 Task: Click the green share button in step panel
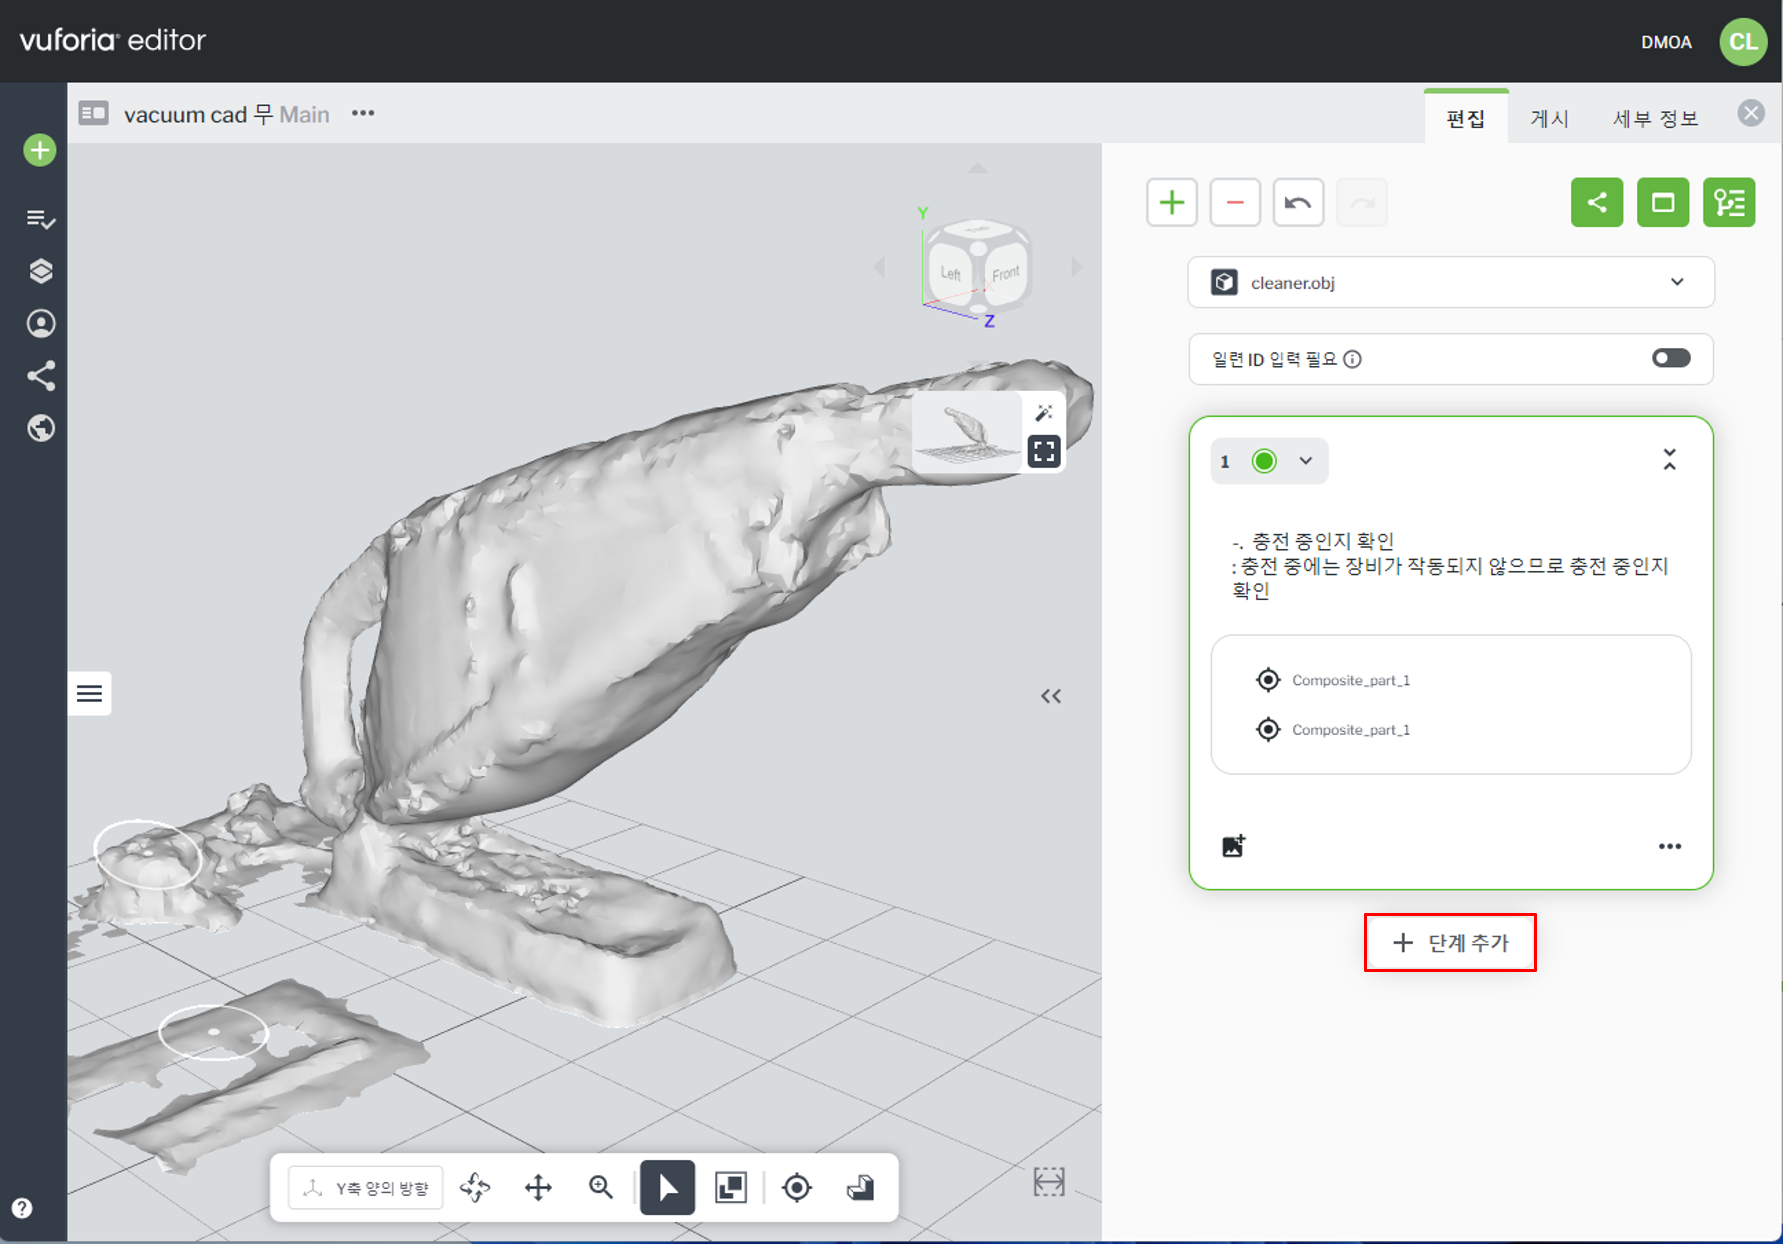point(1596,203)
